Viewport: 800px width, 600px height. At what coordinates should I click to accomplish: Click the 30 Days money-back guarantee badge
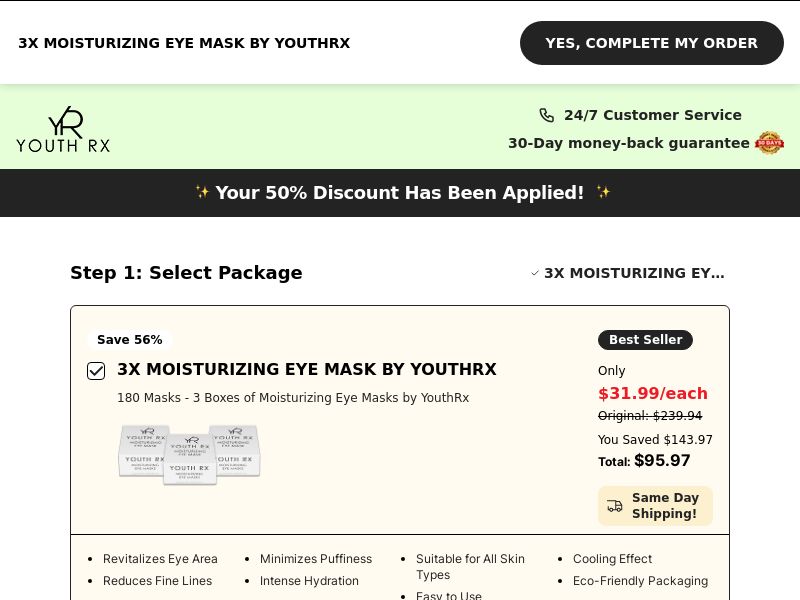tap(769, 143)
